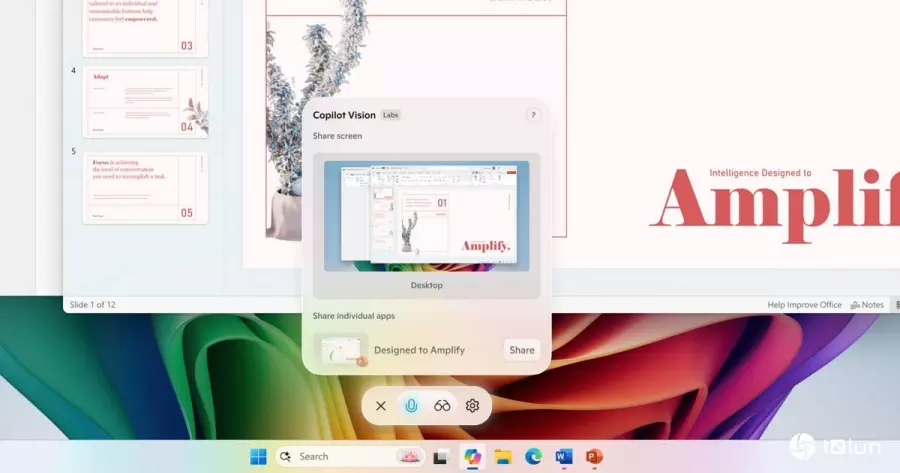The height and width of the screenshot is (473, 900).
Task: Select Designed to Amplify app thumbnail
Action: 343,350
